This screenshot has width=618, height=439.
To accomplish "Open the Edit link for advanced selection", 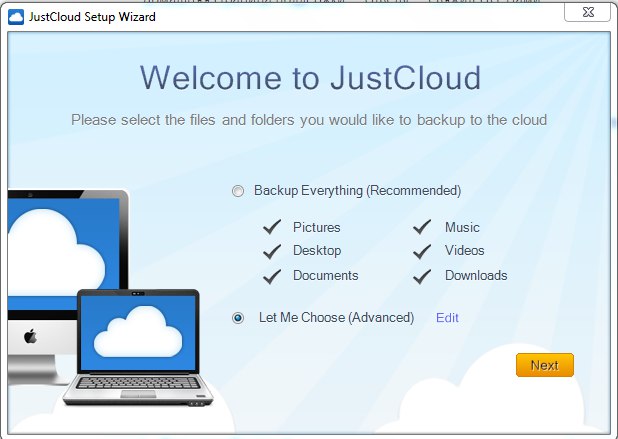I will tap(447, 318).
